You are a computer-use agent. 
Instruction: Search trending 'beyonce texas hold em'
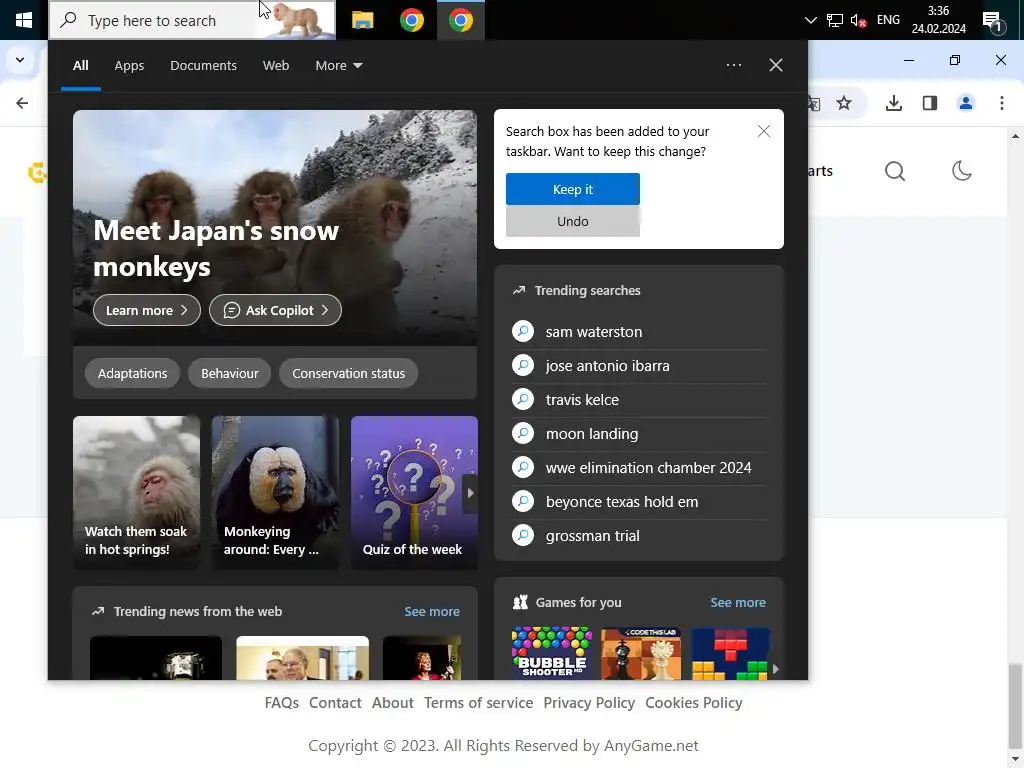[x=639, y=502]
